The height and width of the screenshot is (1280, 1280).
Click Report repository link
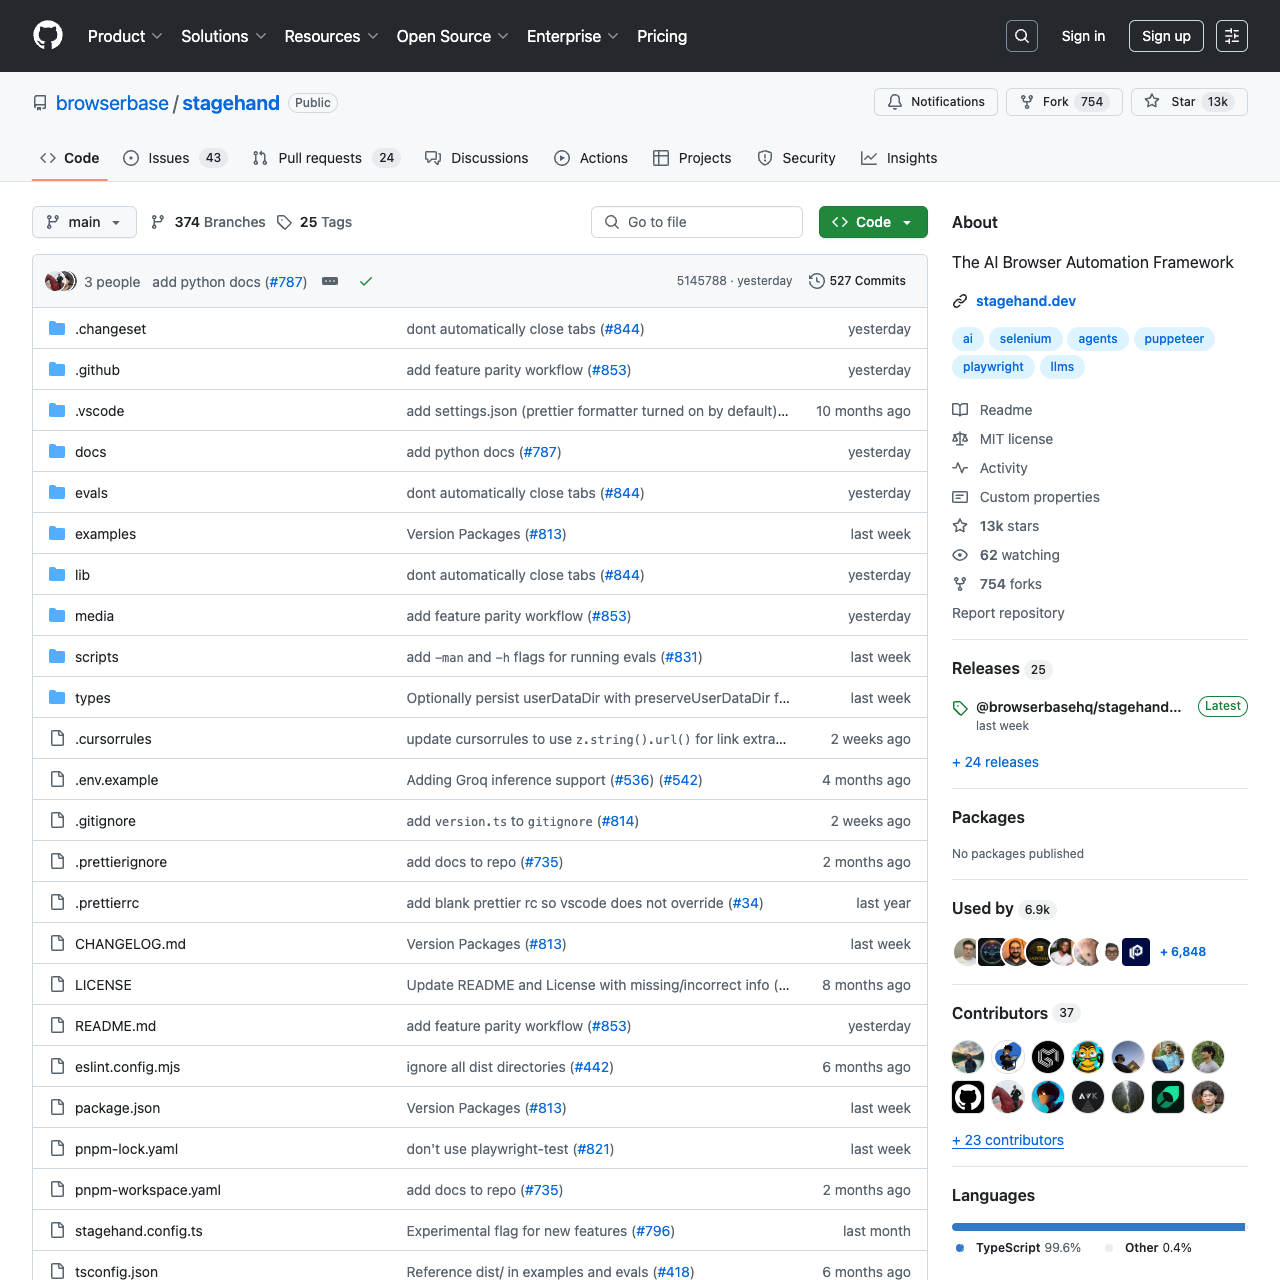(x=1008, y=613)
